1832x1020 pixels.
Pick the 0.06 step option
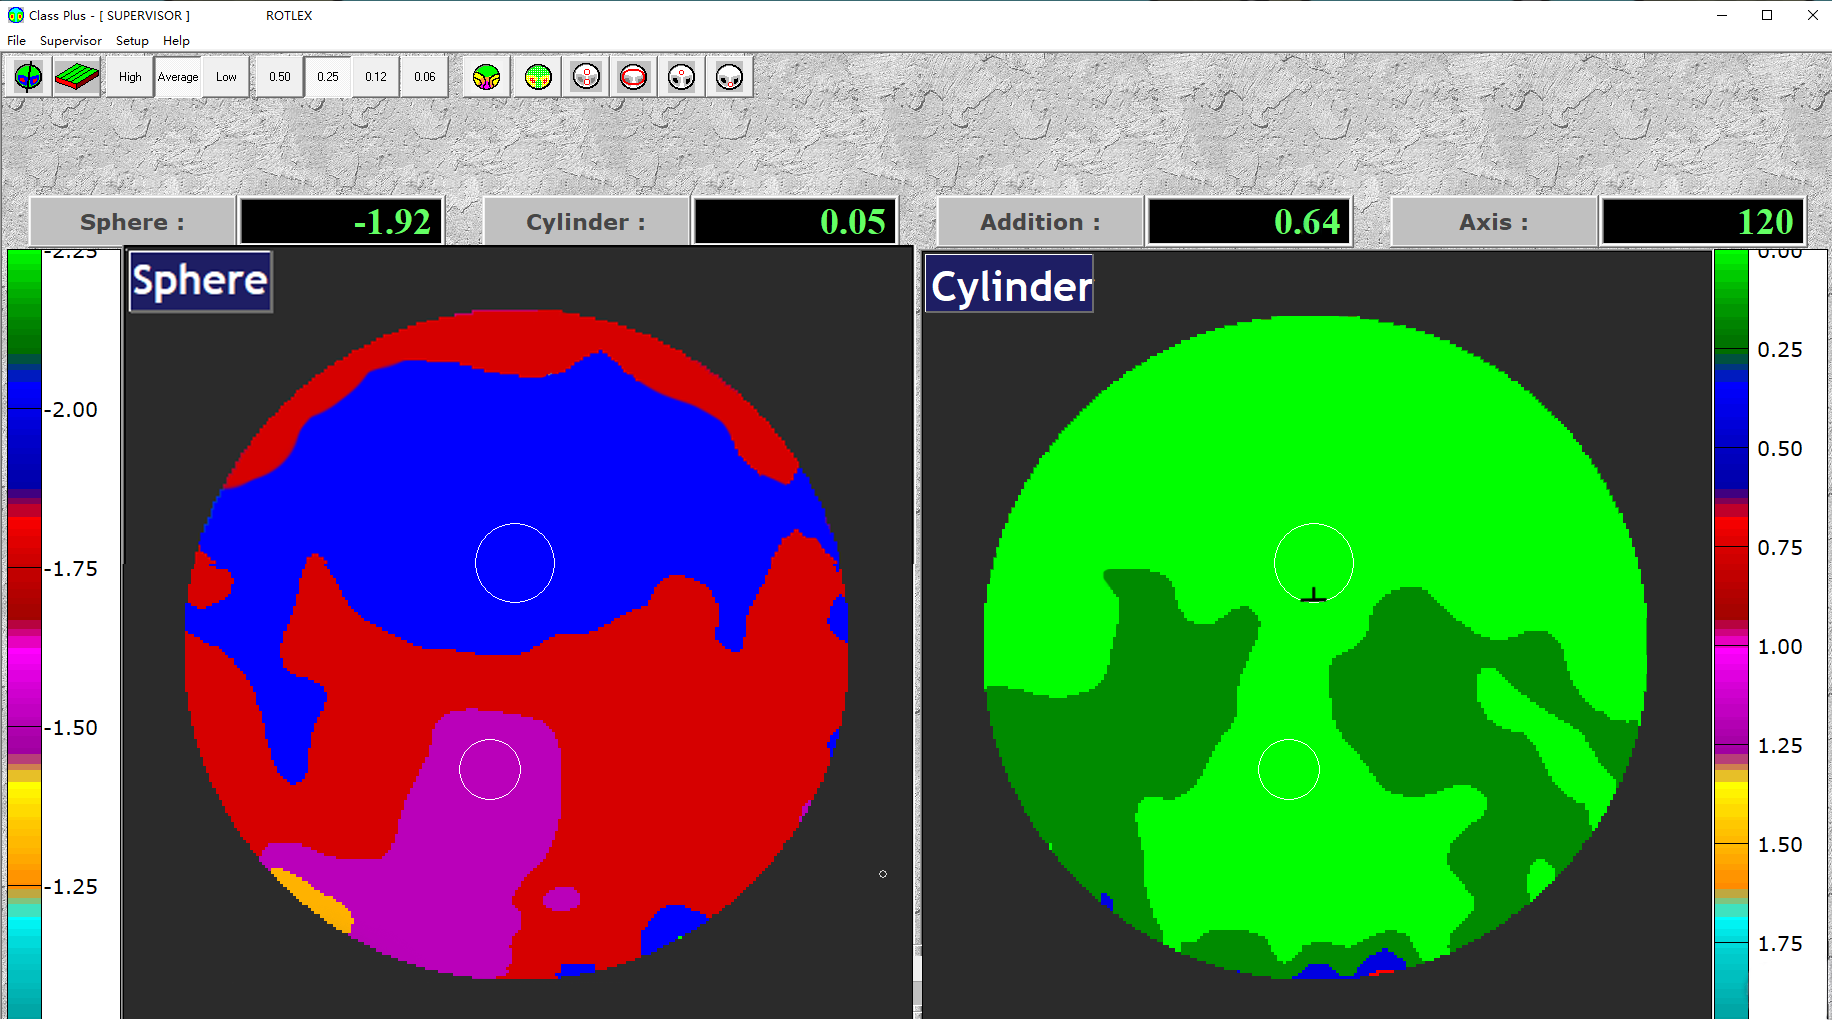(425, 77)
